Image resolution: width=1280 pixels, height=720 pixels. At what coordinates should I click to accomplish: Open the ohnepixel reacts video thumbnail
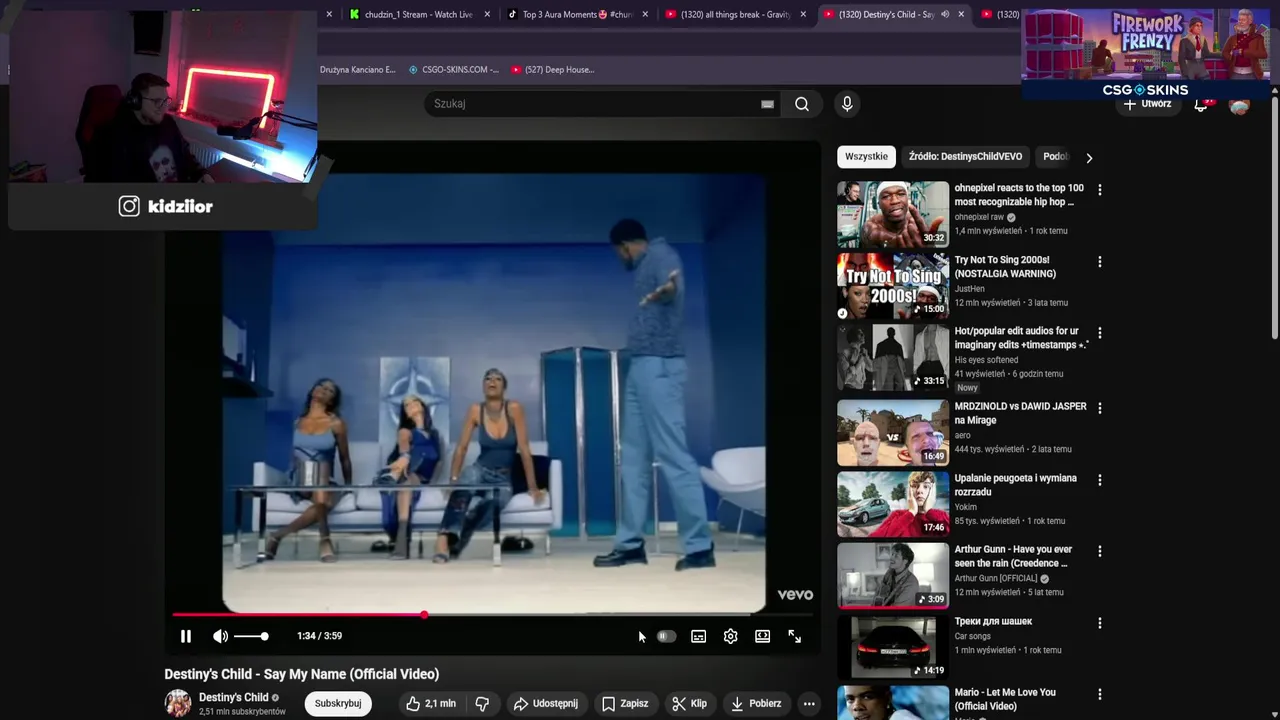coord(893,214)
